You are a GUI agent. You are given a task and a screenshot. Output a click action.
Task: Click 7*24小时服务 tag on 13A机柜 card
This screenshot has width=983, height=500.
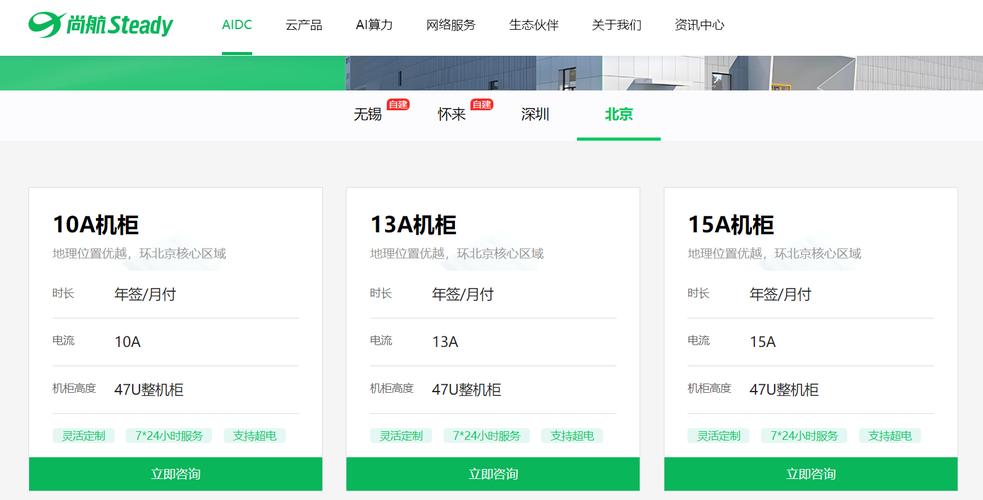coord(486,435)
